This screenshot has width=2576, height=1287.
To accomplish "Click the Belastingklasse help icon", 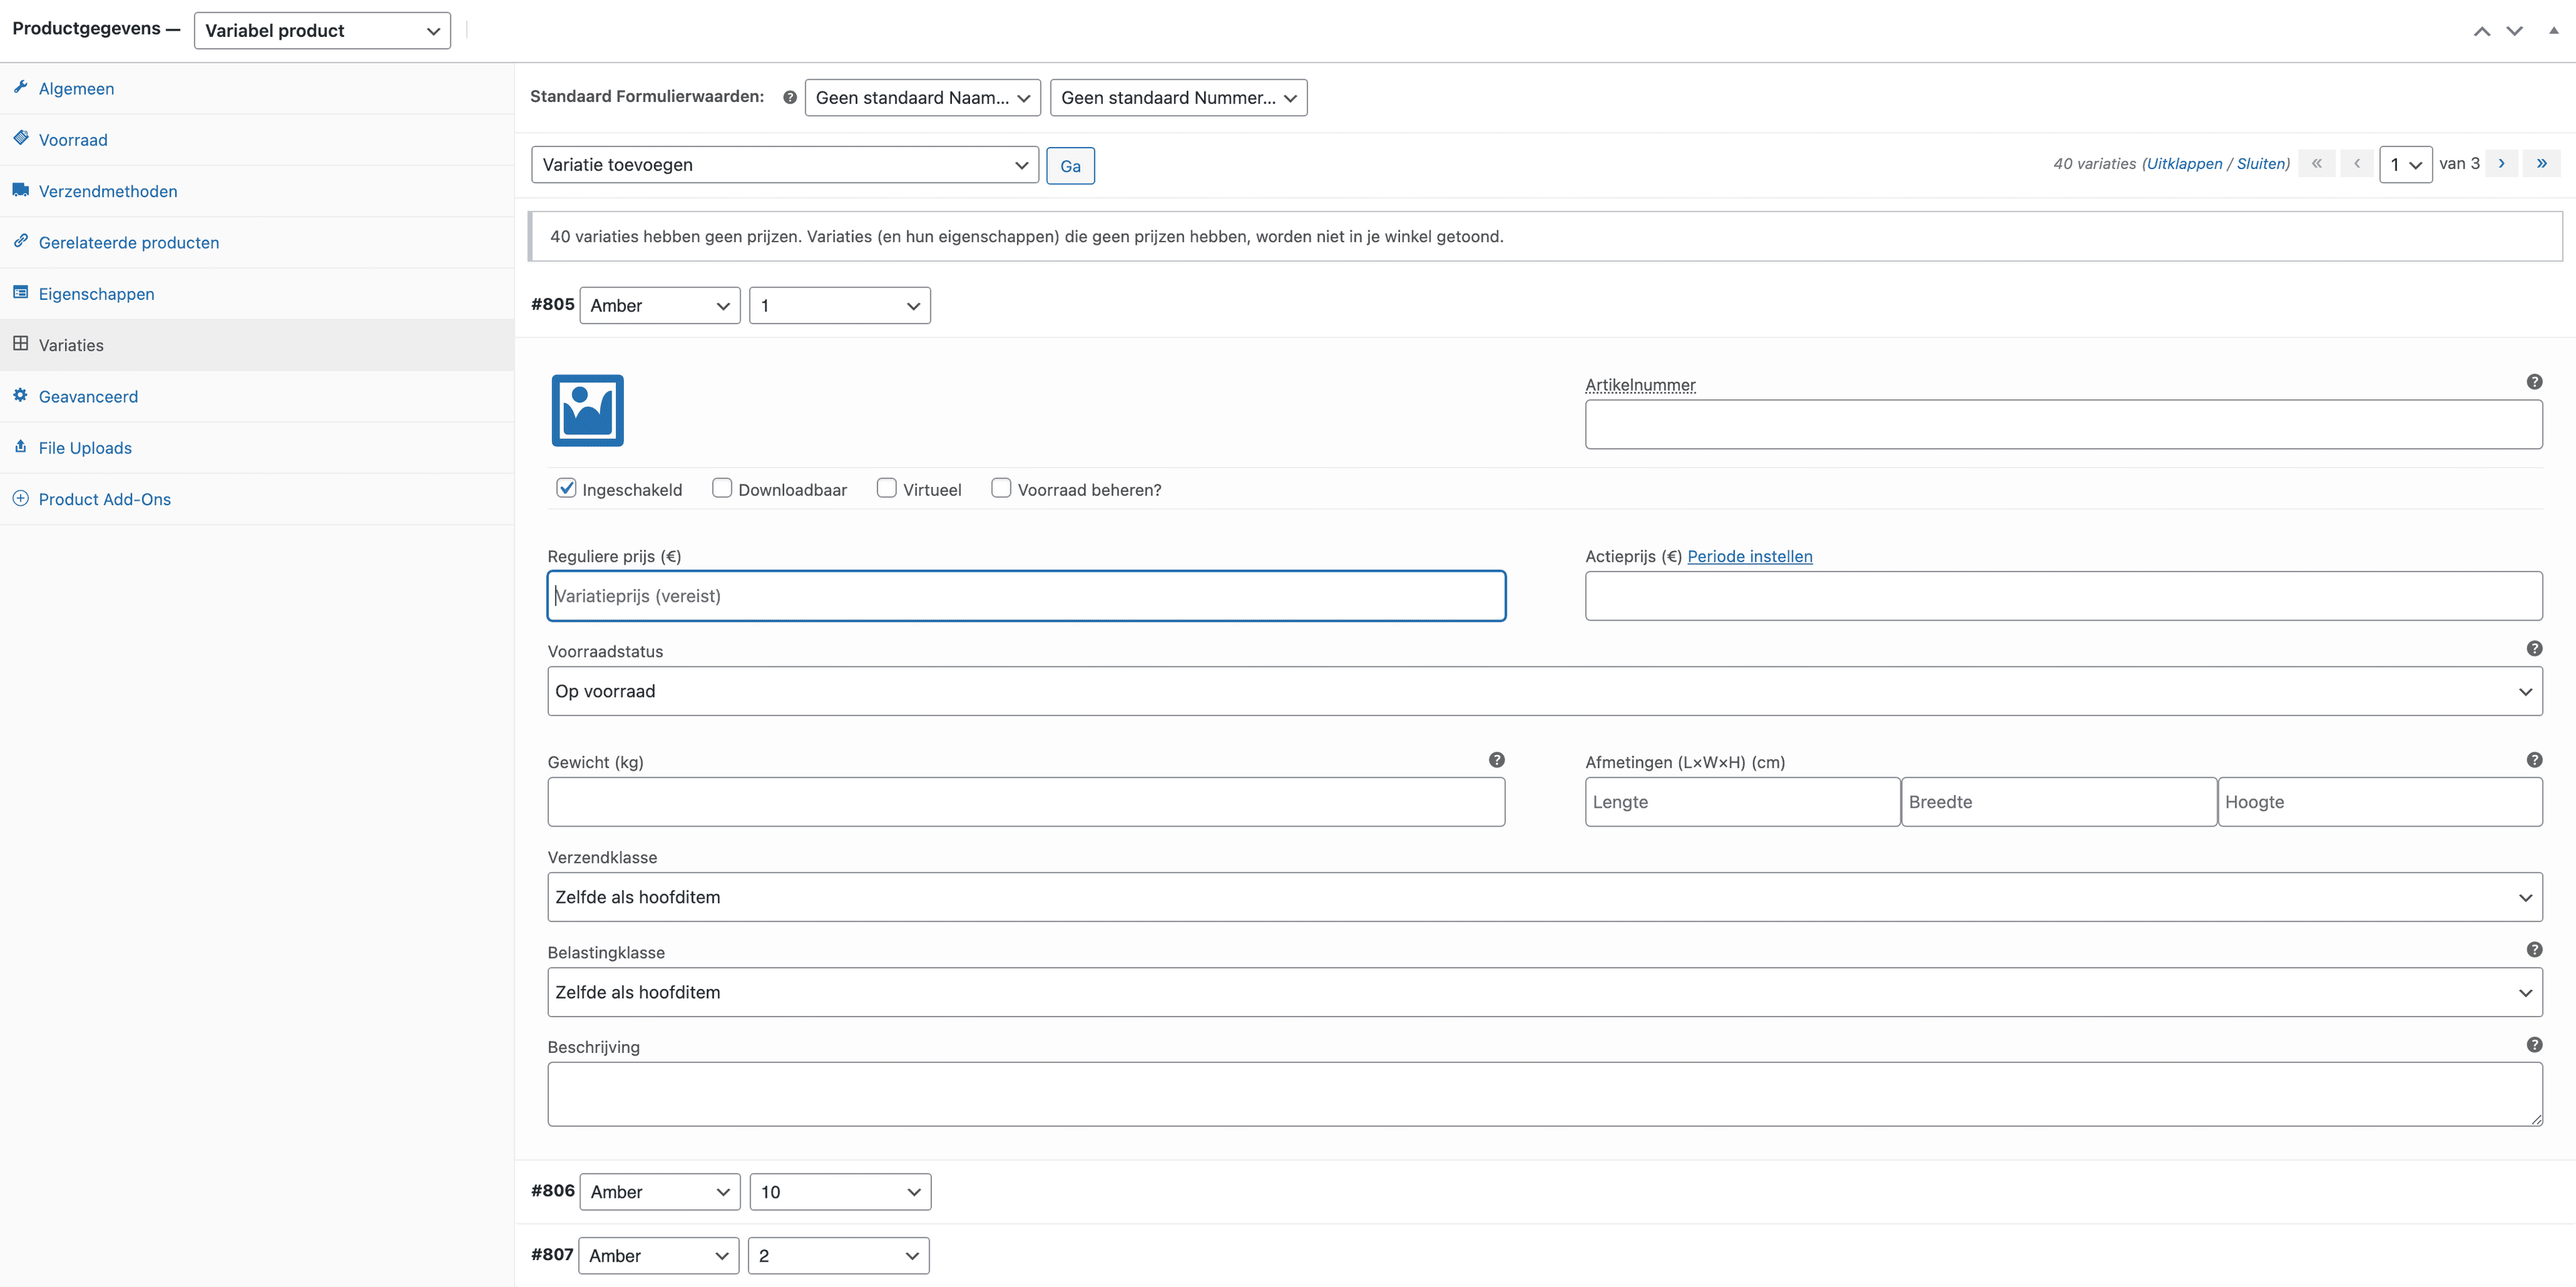I will click(2533, 949).
